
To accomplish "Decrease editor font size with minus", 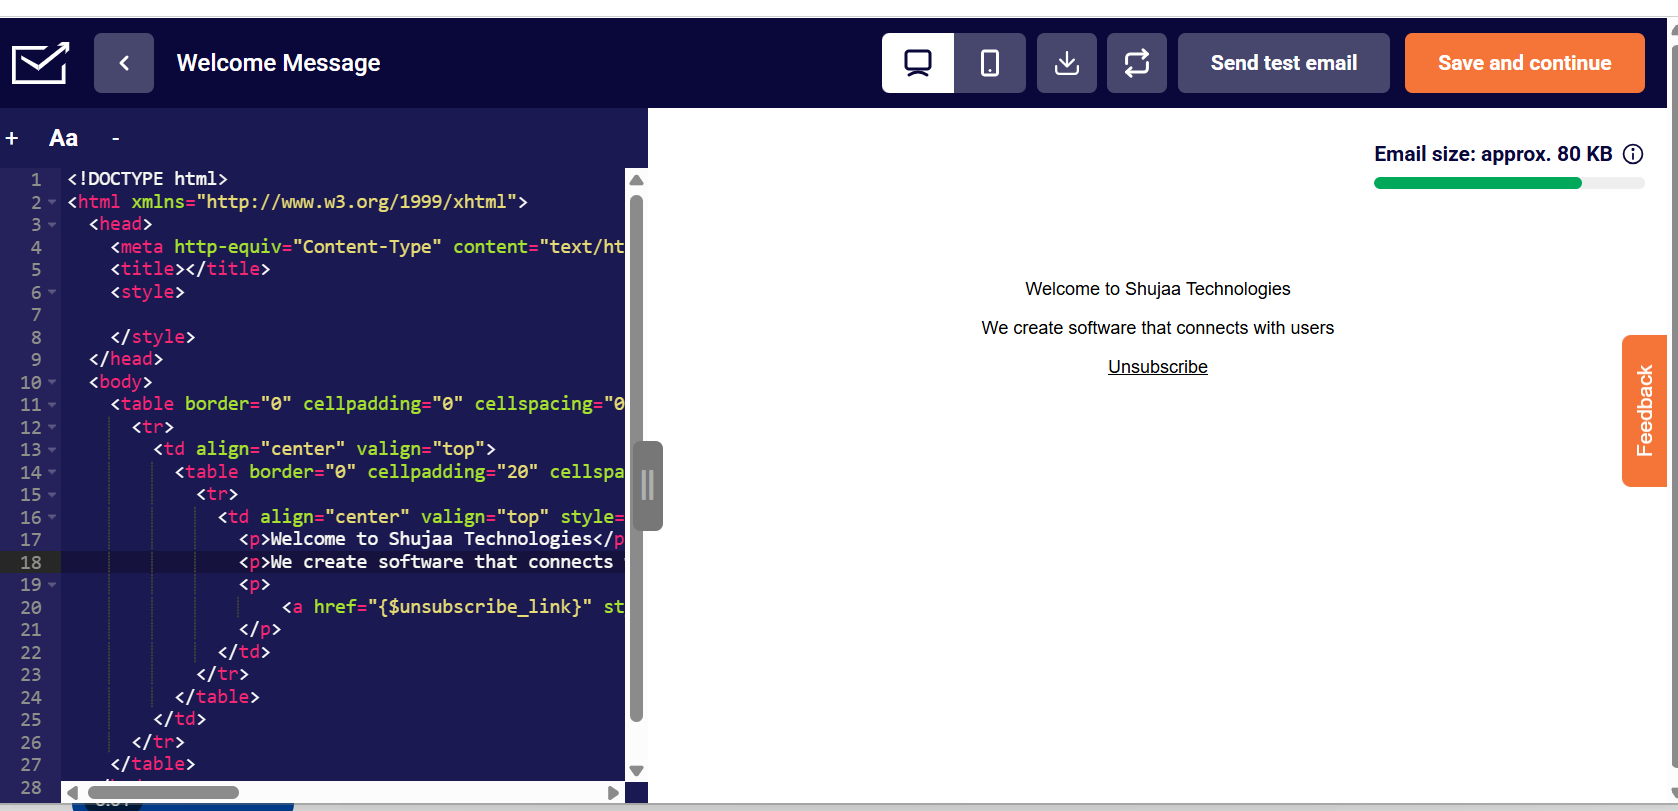I will (x=116, y=138).
